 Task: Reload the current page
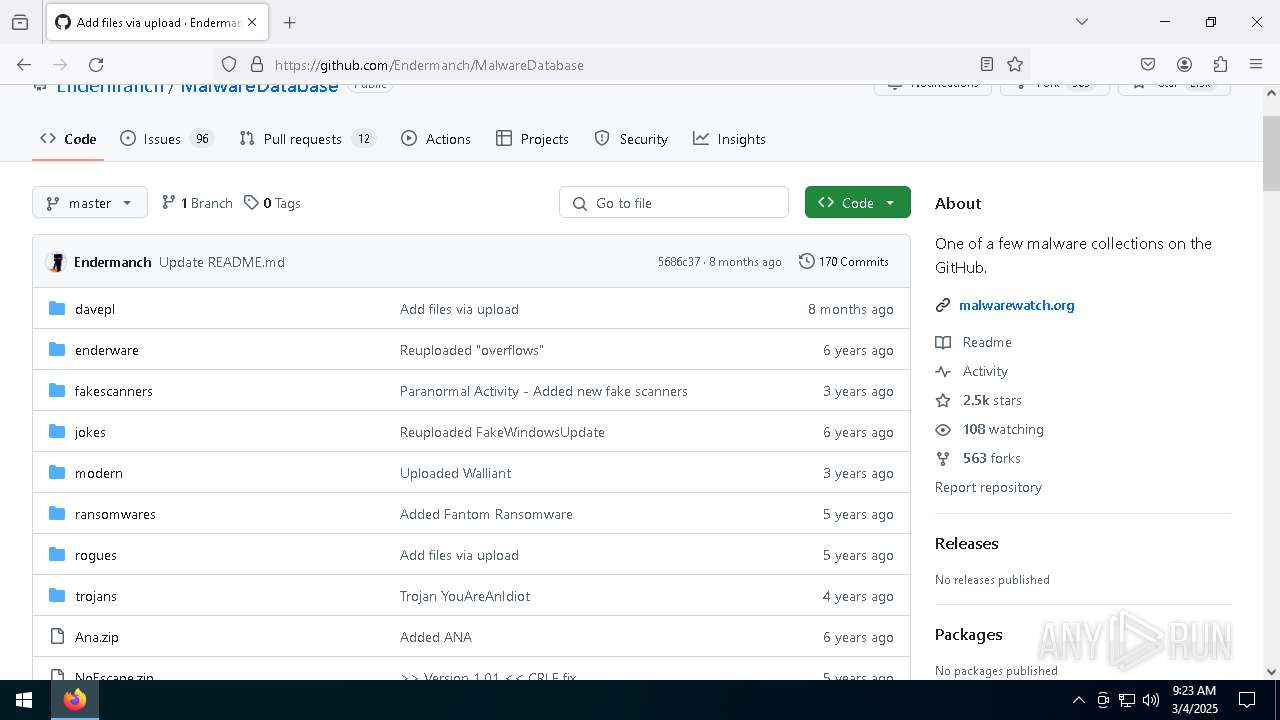[x=96, y=65]
